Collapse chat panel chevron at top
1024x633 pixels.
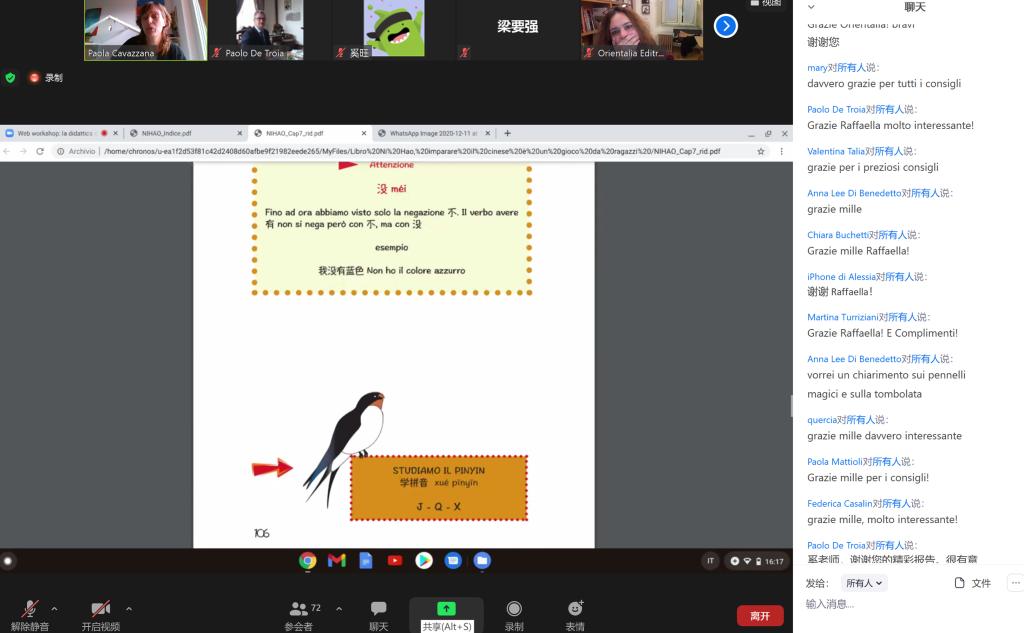tap(811, 7)
